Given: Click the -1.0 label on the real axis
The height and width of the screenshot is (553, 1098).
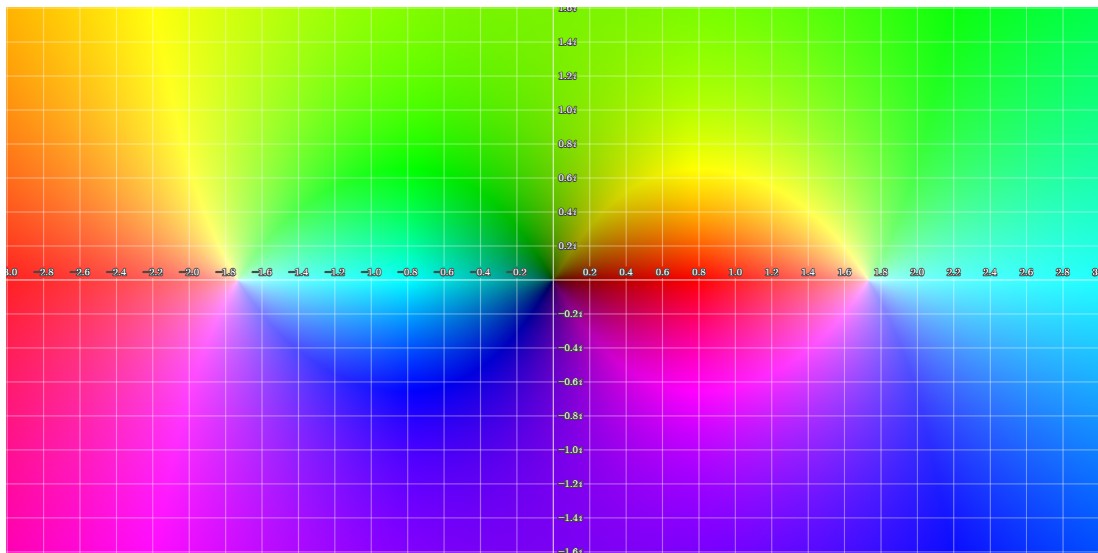Looking at the screenshot, I should click(372, 272).
